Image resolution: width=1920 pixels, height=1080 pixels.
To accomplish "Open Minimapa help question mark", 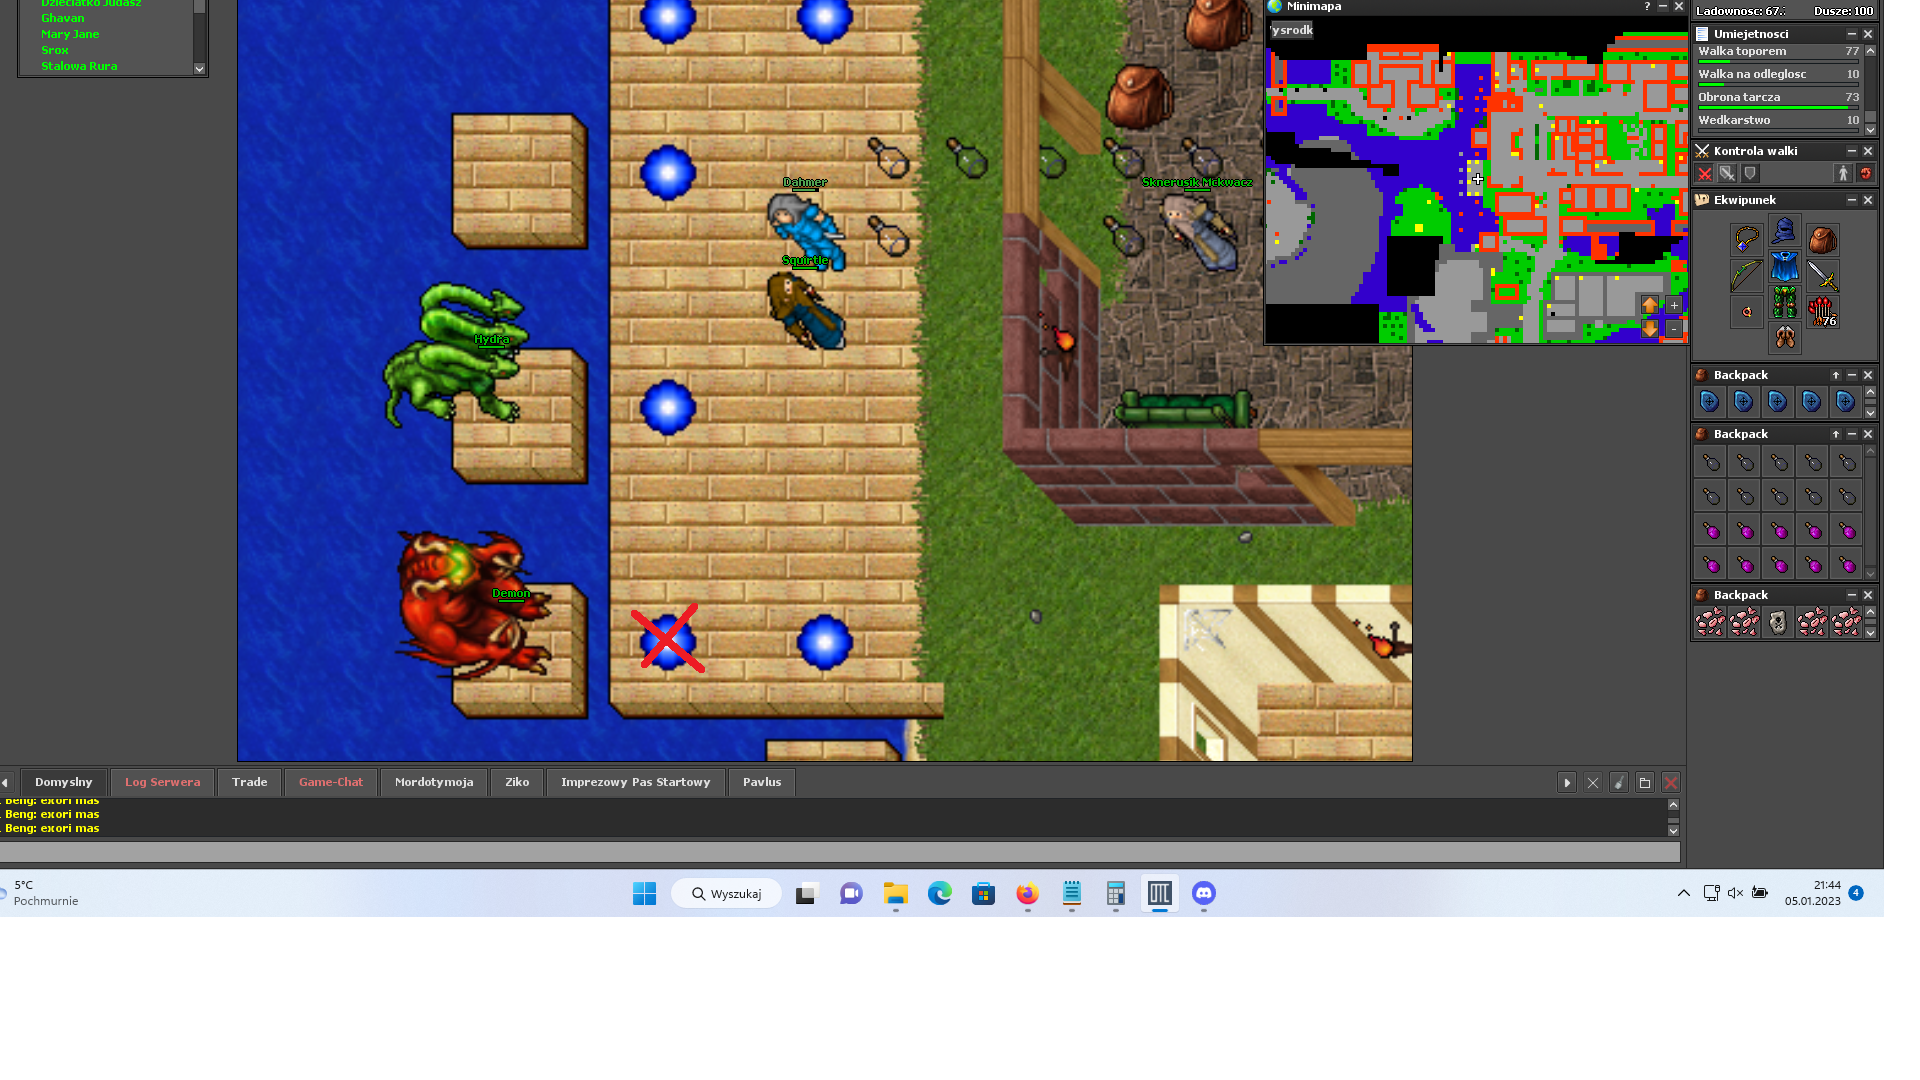I will coord(1647,6).
